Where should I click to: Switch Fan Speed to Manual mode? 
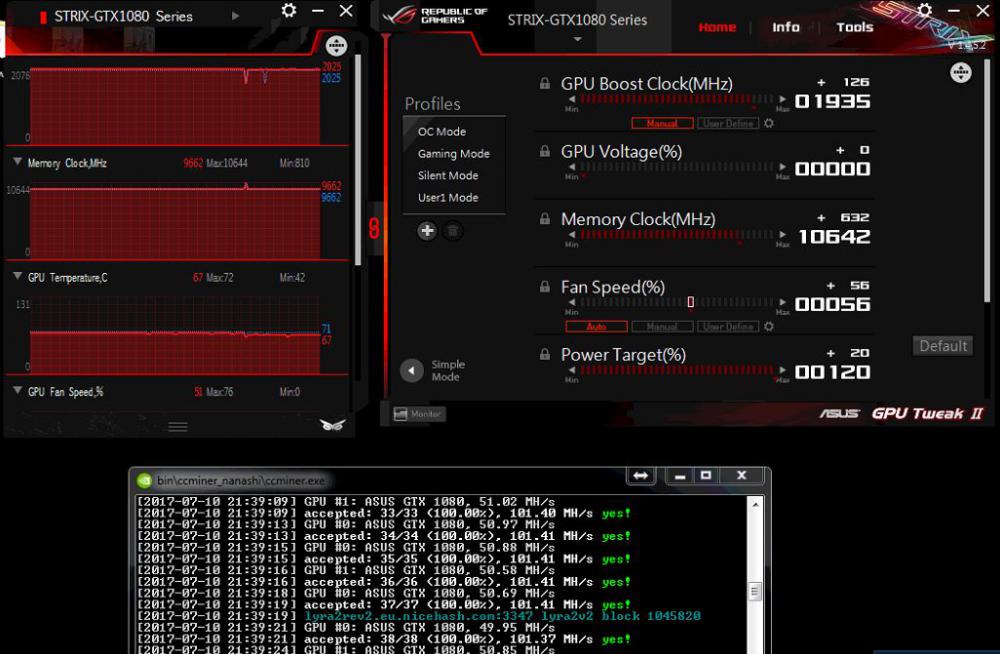662,327
